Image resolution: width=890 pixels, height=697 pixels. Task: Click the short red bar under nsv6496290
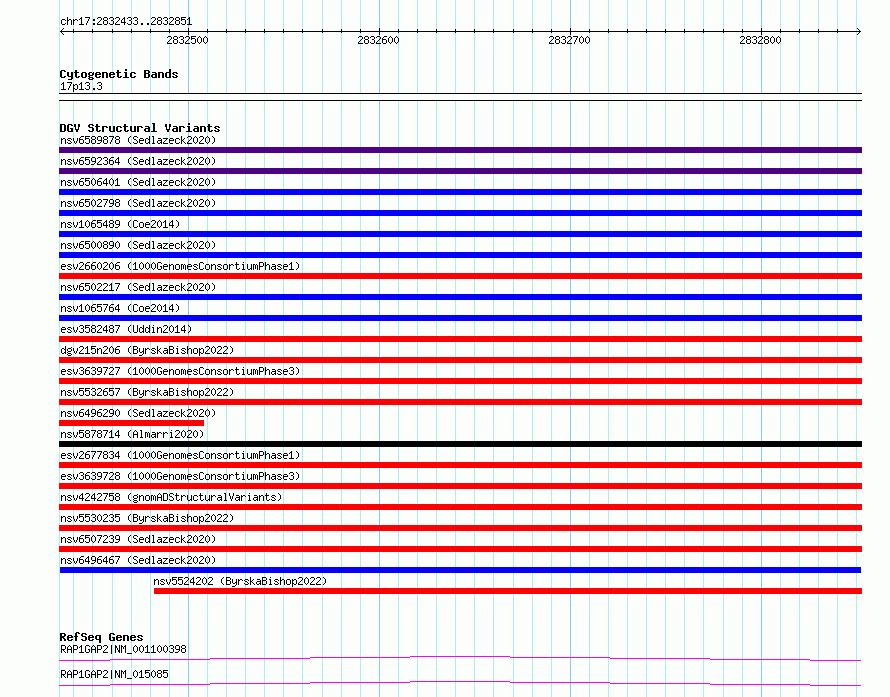[x=131, y=423]
